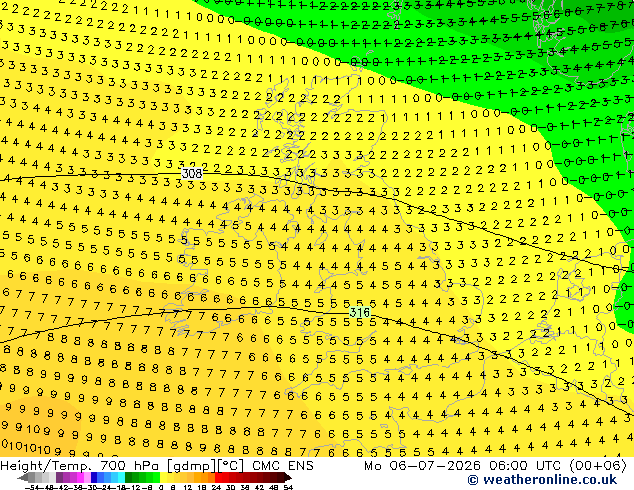
Task: Click the '-54' scale value on the legend
Action: click(x=32, y=487)
